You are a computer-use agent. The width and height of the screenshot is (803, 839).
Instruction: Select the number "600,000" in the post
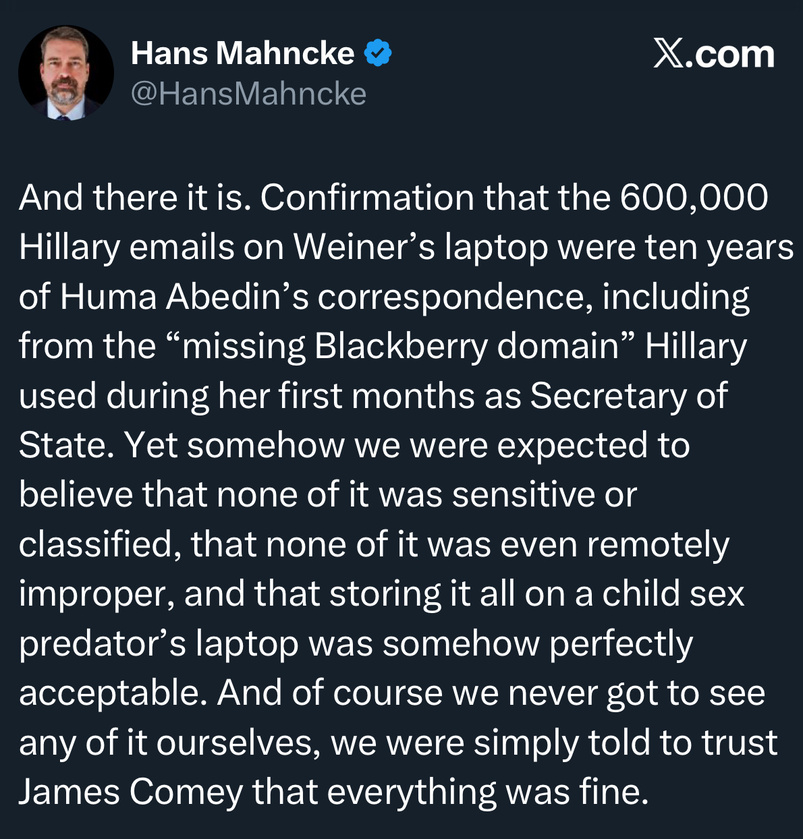click(694, 197)
